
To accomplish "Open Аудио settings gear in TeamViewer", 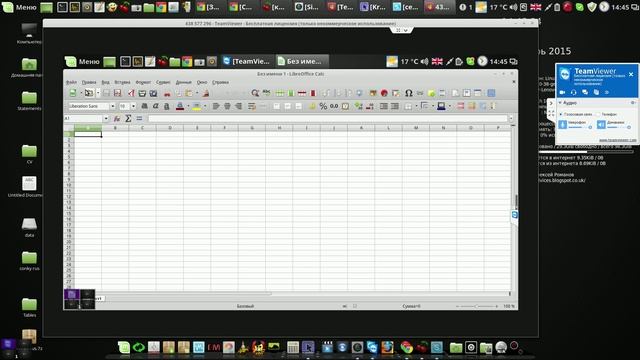I will [632, 102].
